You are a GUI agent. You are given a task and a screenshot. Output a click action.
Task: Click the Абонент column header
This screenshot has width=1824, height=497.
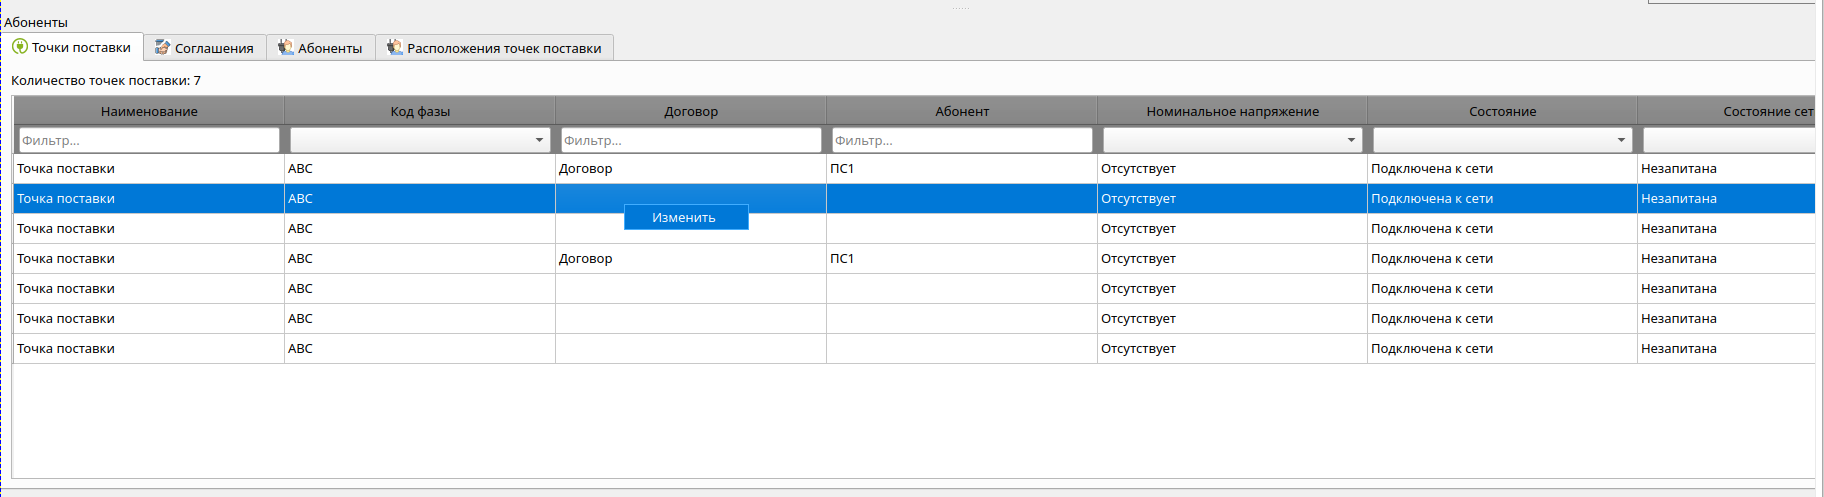pos(961,111)
